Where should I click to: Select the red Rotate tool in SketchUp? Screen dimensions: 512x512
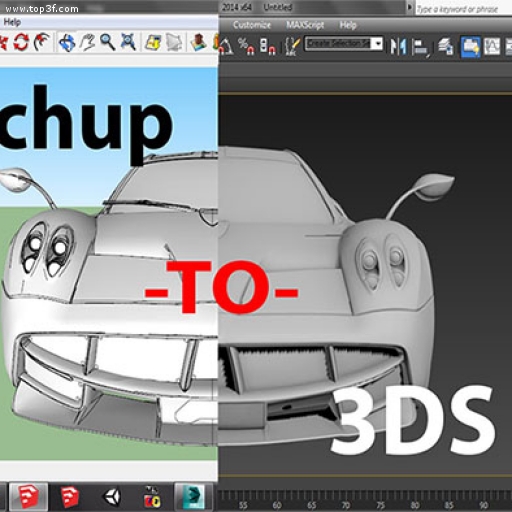(22, 42)
